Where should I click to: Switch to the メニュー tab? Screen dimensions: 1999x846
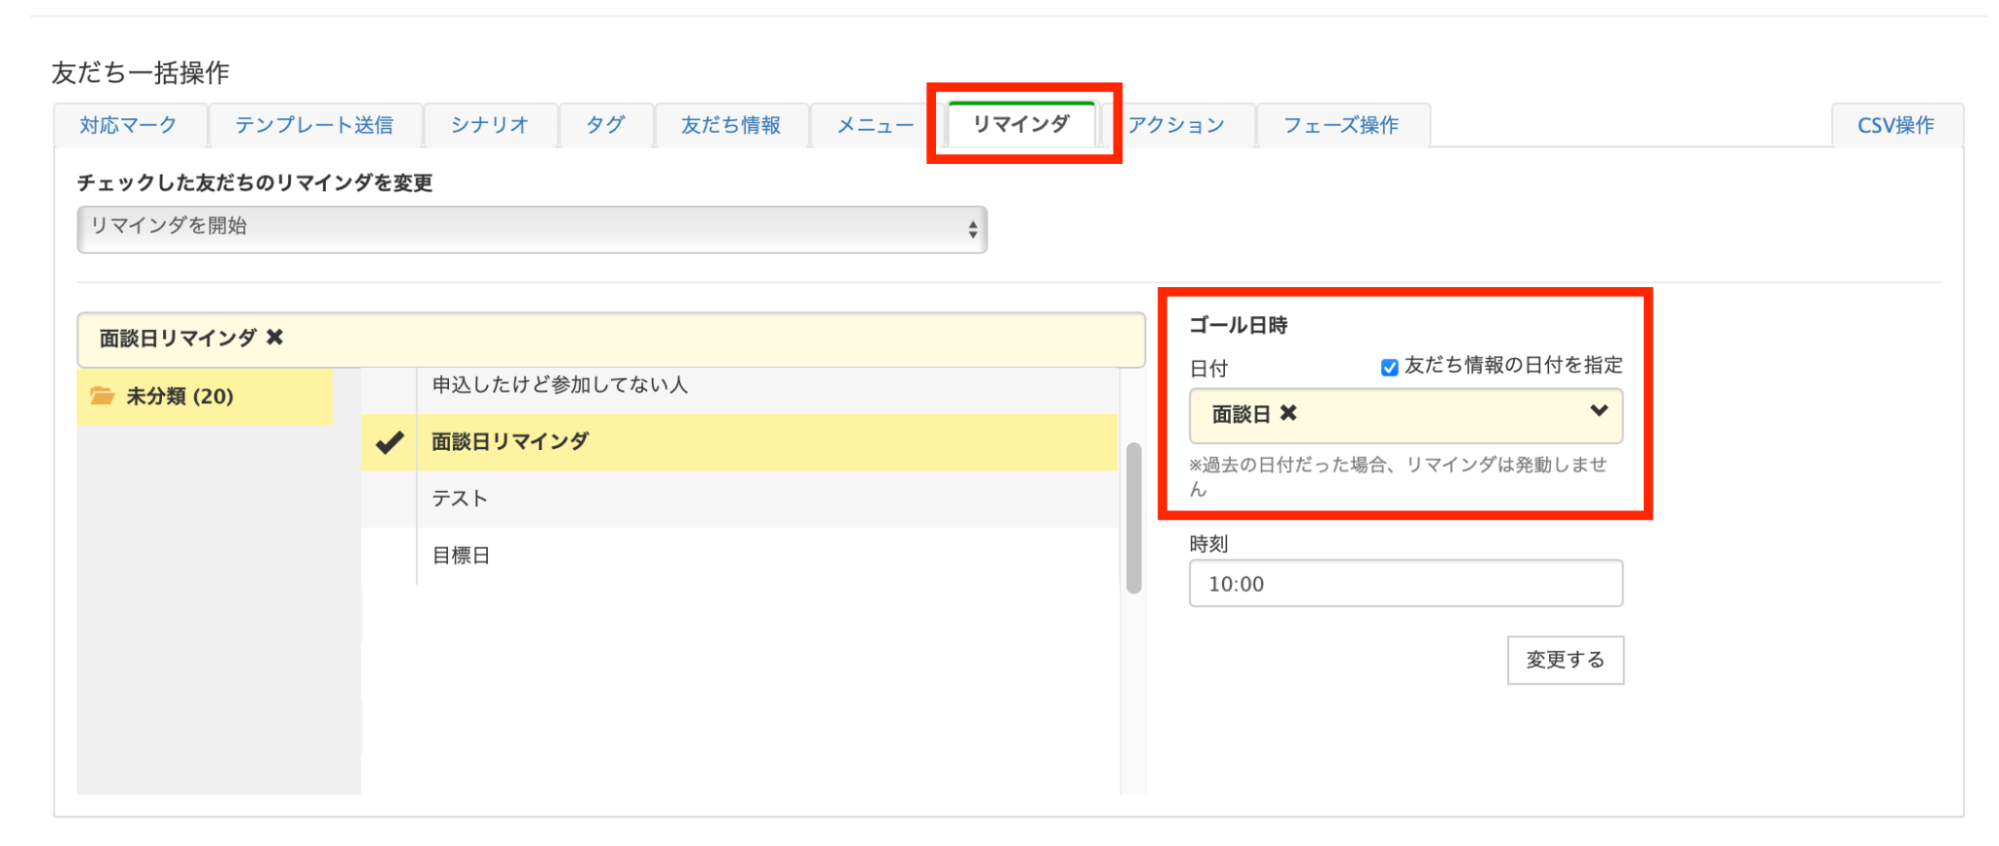pos(875,126)
